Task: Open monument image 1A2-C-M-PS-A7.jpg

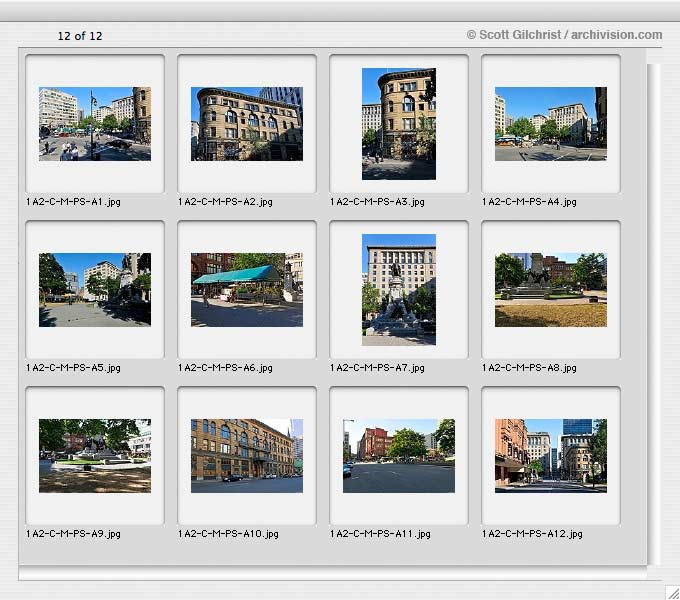Action: (399, 290)
